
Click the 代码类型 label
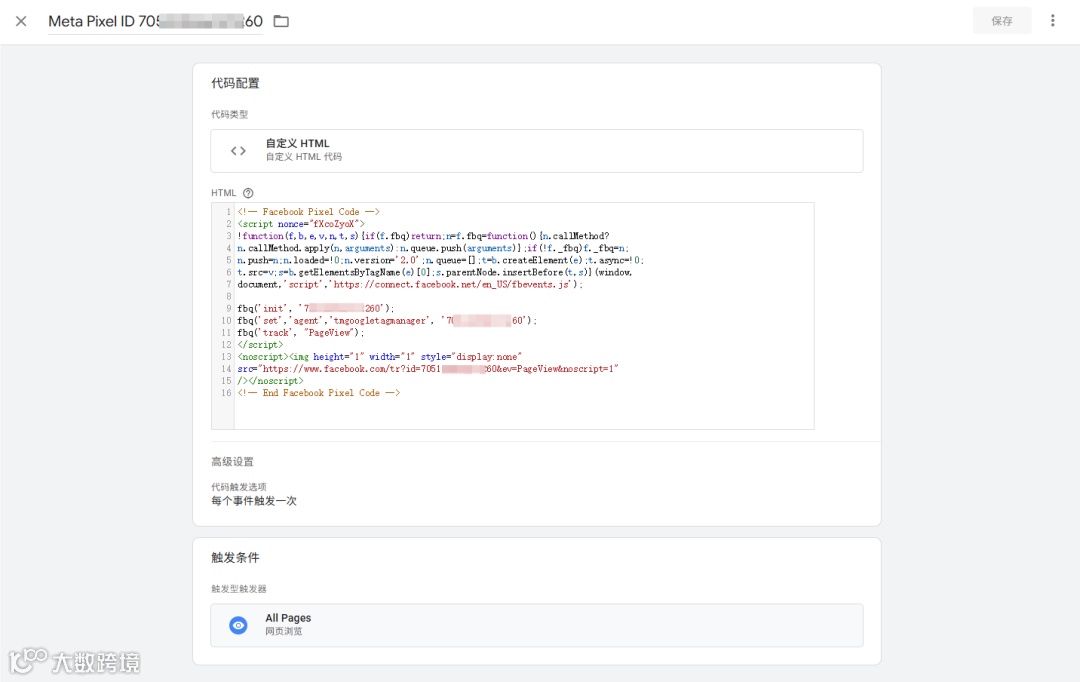[229, 114]
